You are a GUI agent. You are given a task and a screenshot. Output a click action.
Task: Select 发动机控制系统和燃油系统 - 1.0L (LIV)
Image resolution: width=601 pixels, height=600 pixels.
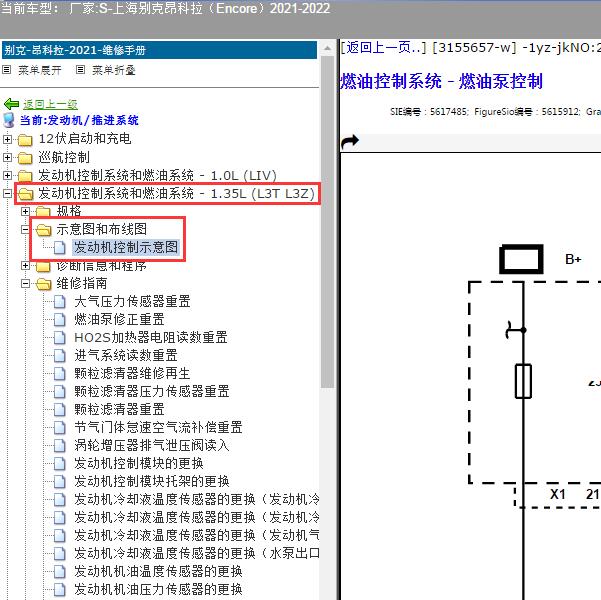[157, 175]
